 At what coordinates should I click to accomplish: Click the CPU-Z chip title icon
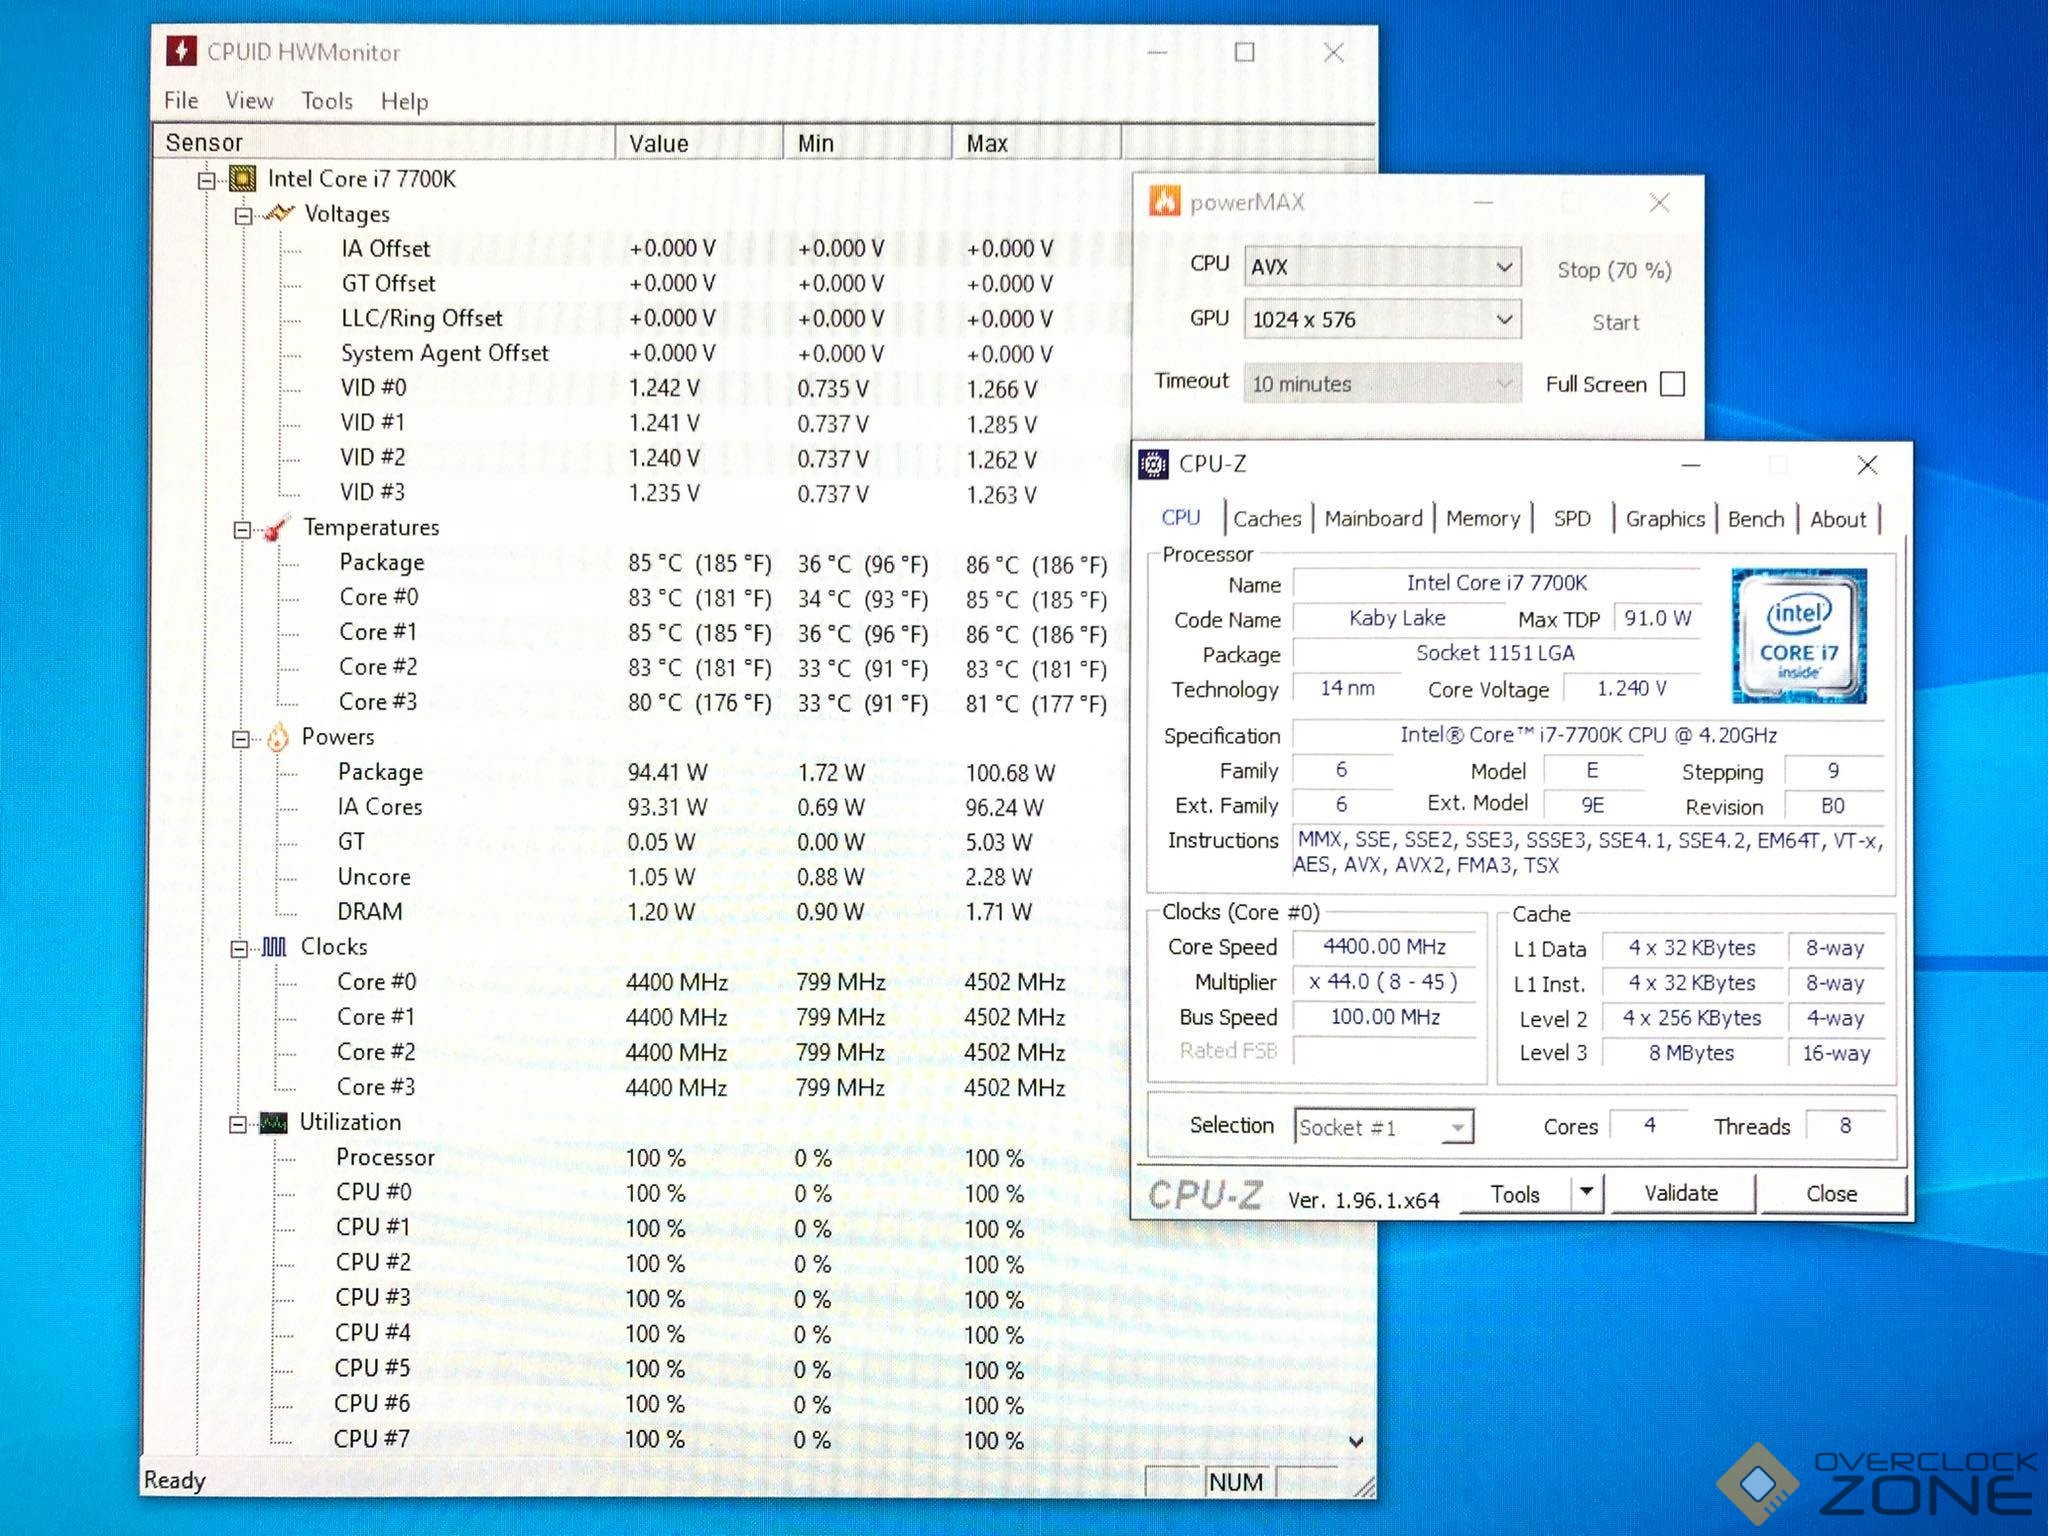point(1154,464)
